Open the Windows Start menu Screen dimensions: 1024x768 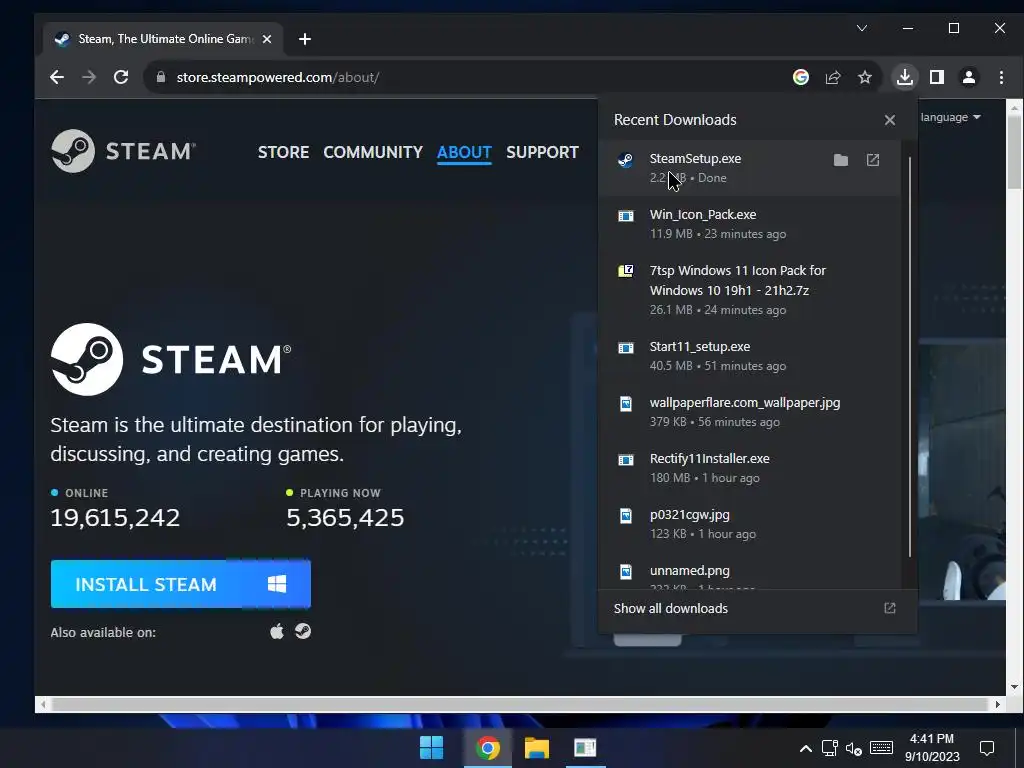pyautogui.click(x=431, y=748)
